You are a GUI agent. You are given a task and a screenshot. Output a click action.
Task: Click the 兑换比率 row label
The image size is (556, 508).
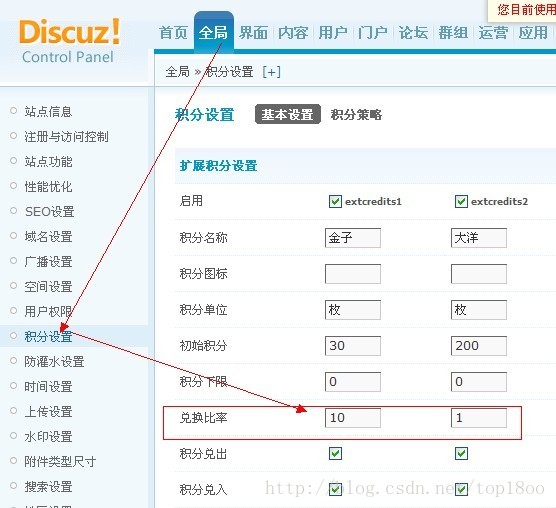click(203, 418)
